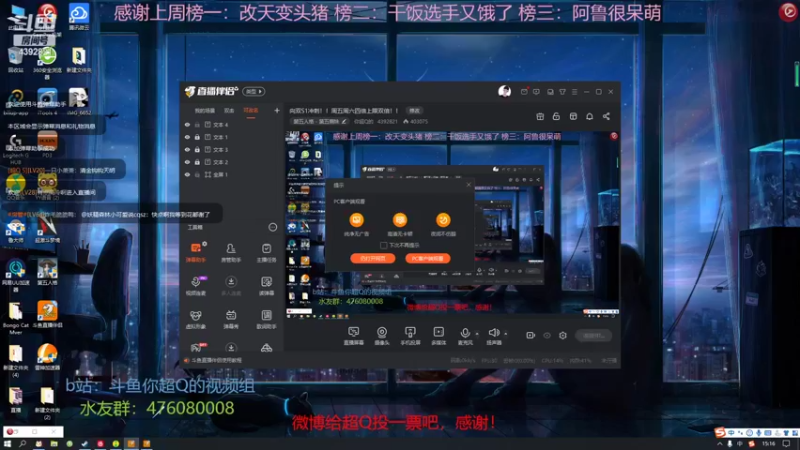Open the filter funnel menu in title bar

click(x=562, y=92)
